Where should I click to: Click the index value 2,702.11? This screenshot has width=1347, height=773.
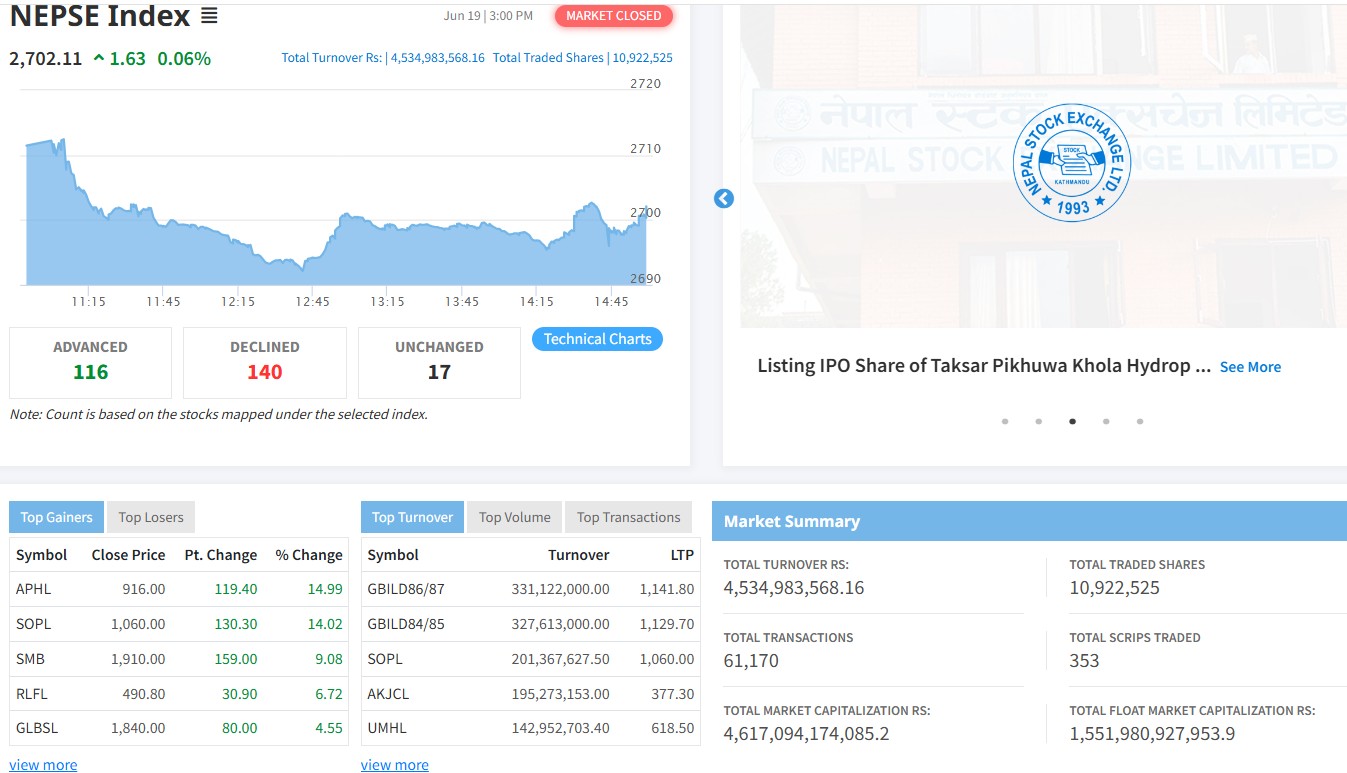[x=46, y=59]
